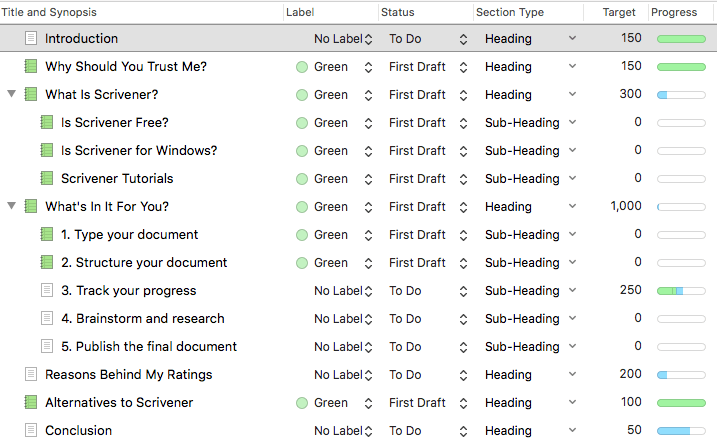Click the target value 200

click(x=631, y=374)
